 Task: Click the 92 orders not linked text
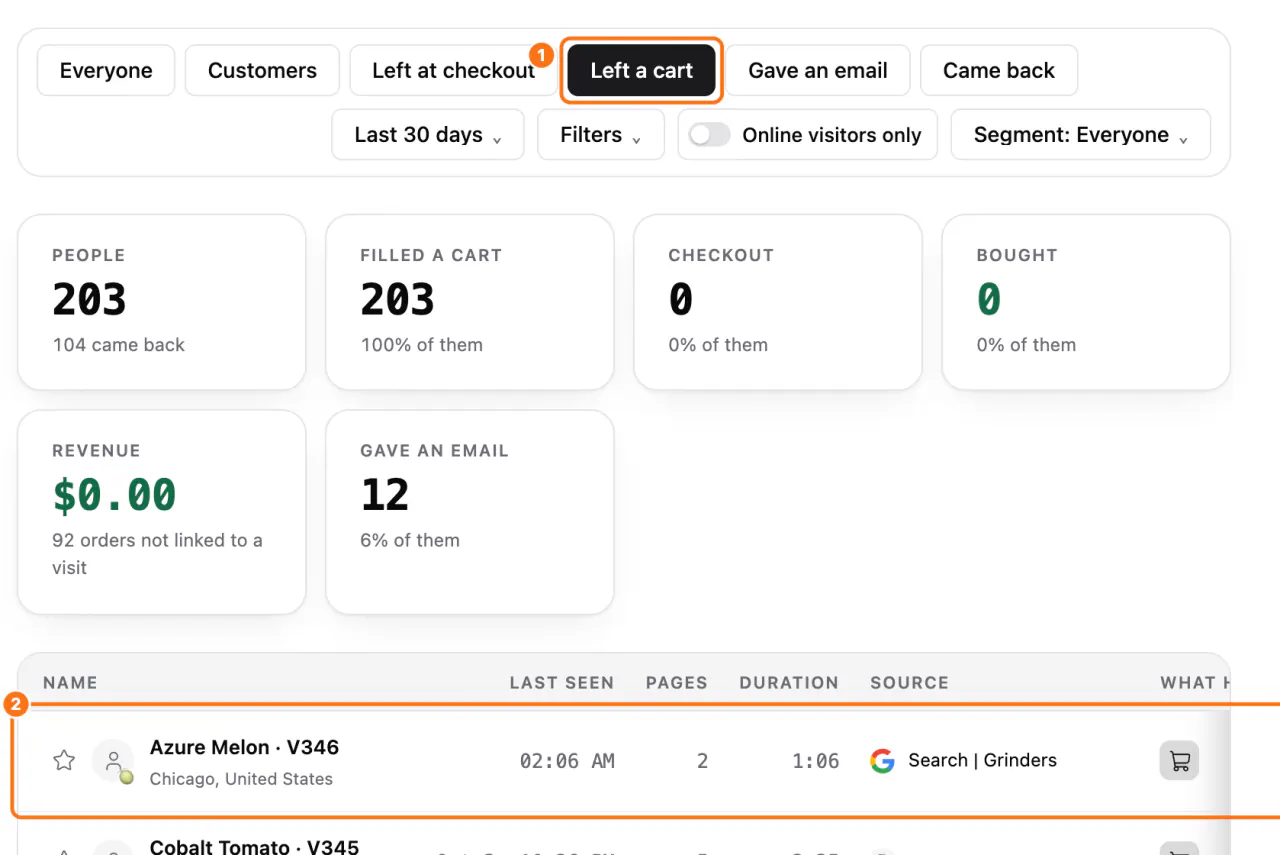tap(157, 554)
